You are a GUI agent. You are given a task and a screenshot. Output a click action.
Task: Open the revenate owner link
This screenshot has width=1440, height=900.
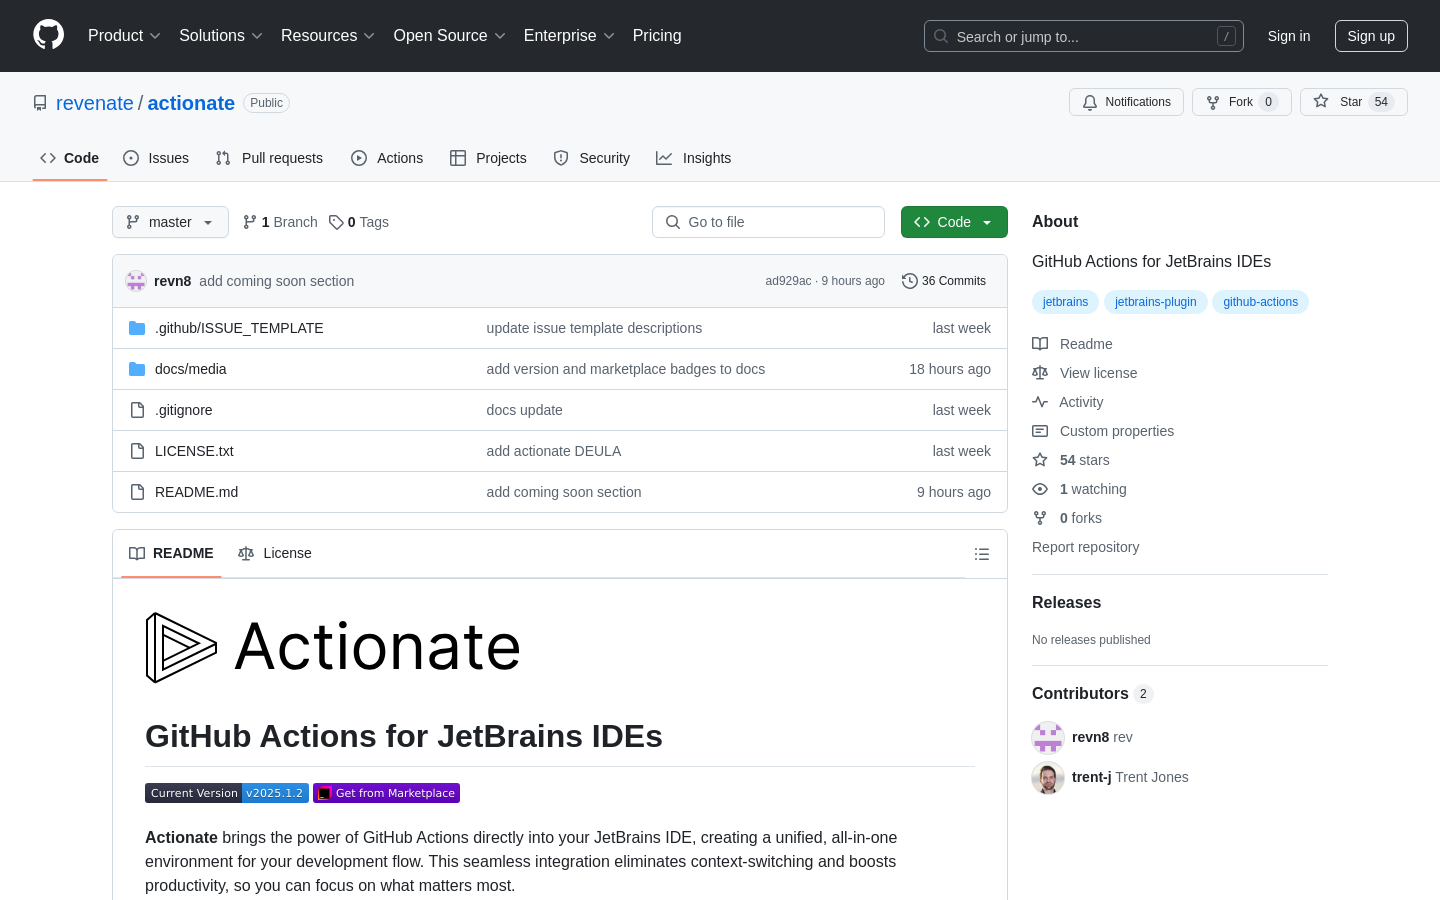95,103
